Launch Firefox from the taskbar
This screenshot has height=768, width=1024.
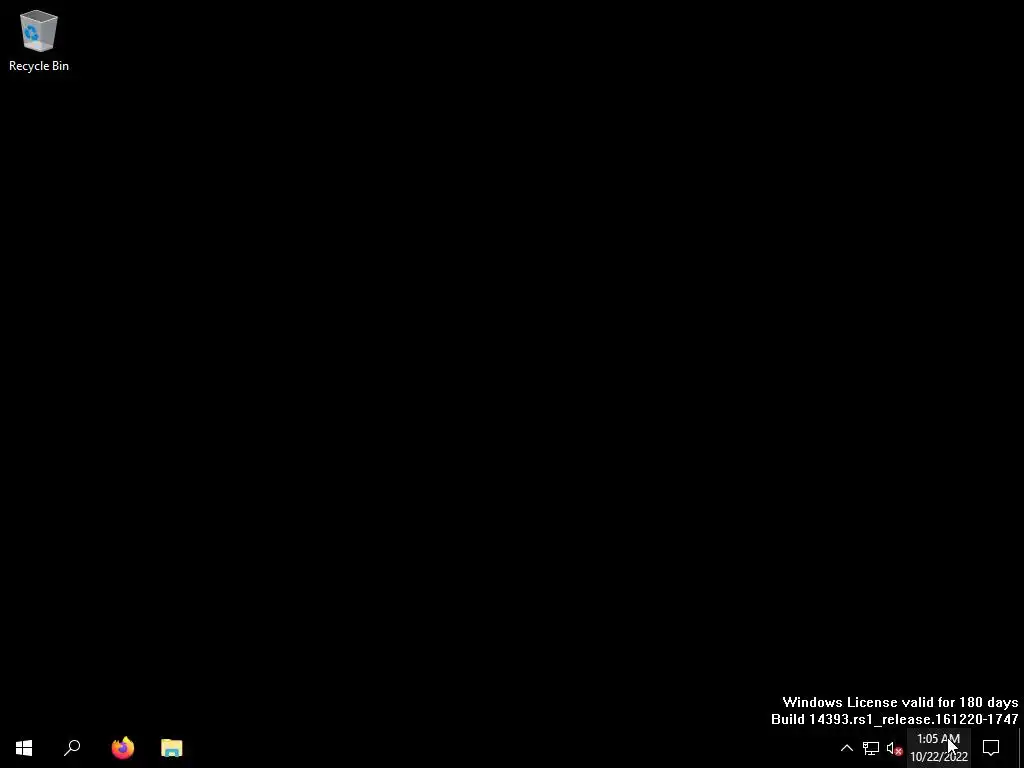(123, 748)
